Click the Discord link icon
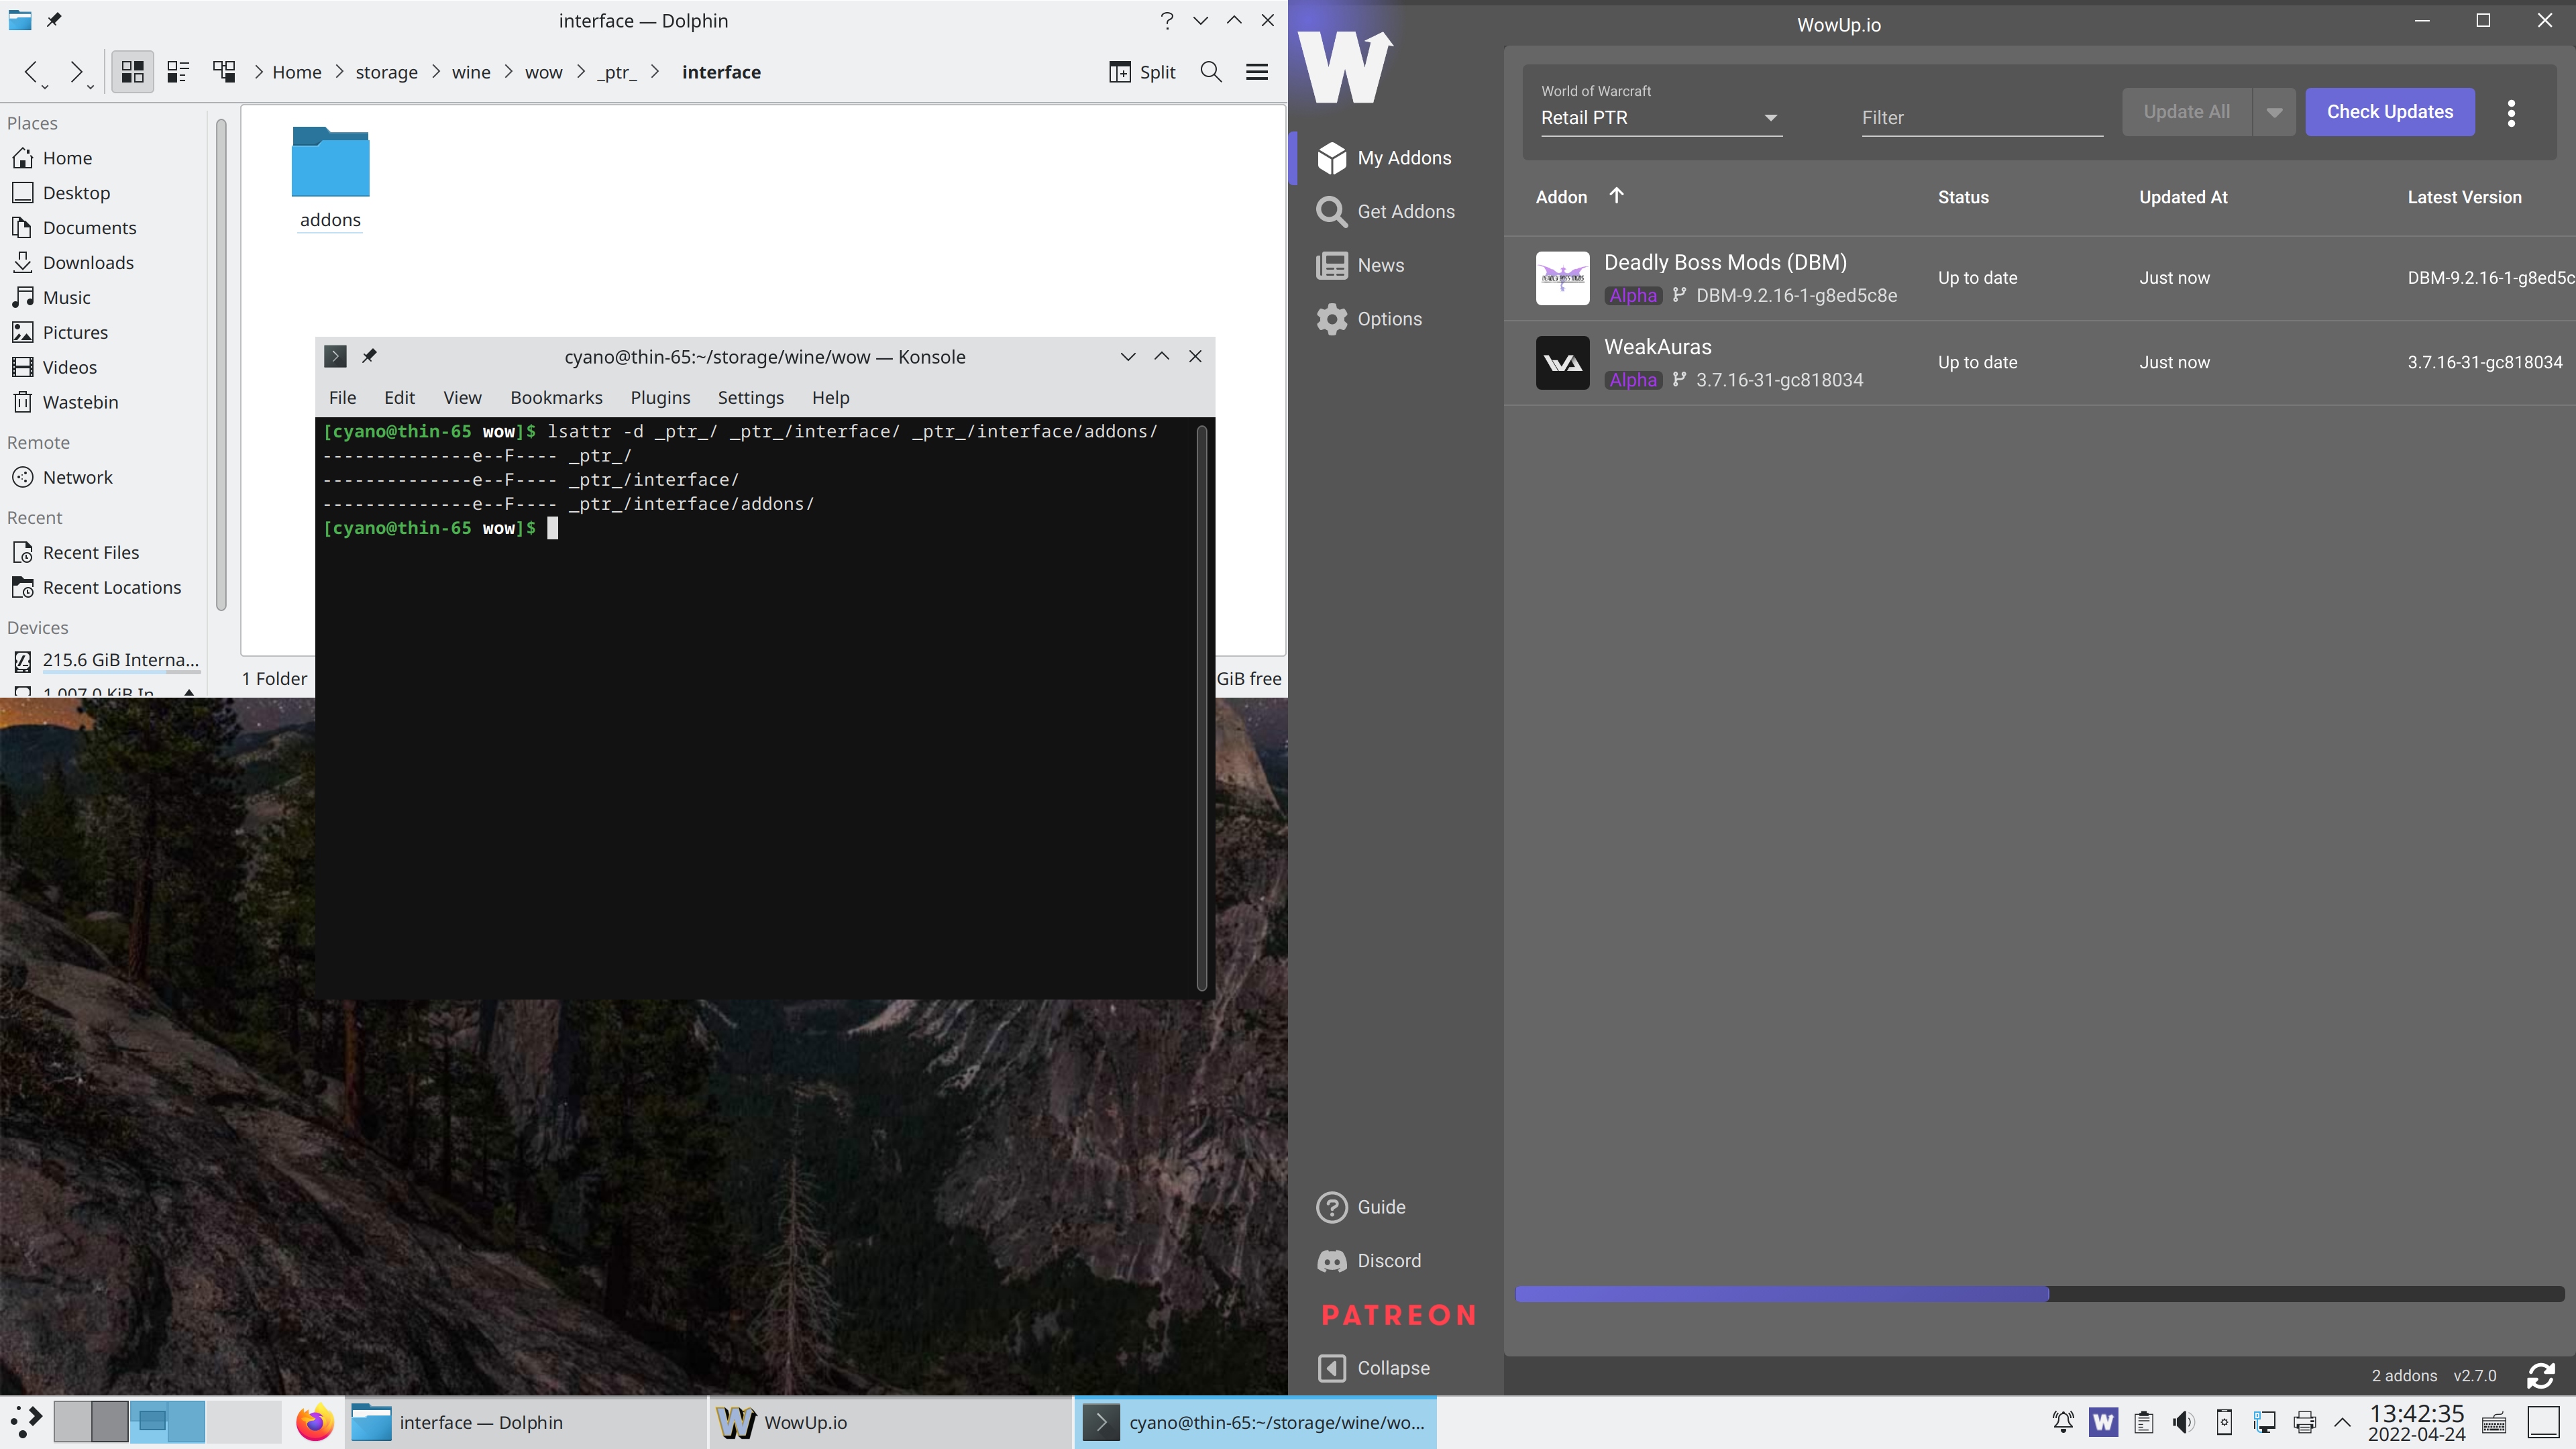Image resolution: width=2576 pixels, height=1449 pixels. coord(1331,1261)
